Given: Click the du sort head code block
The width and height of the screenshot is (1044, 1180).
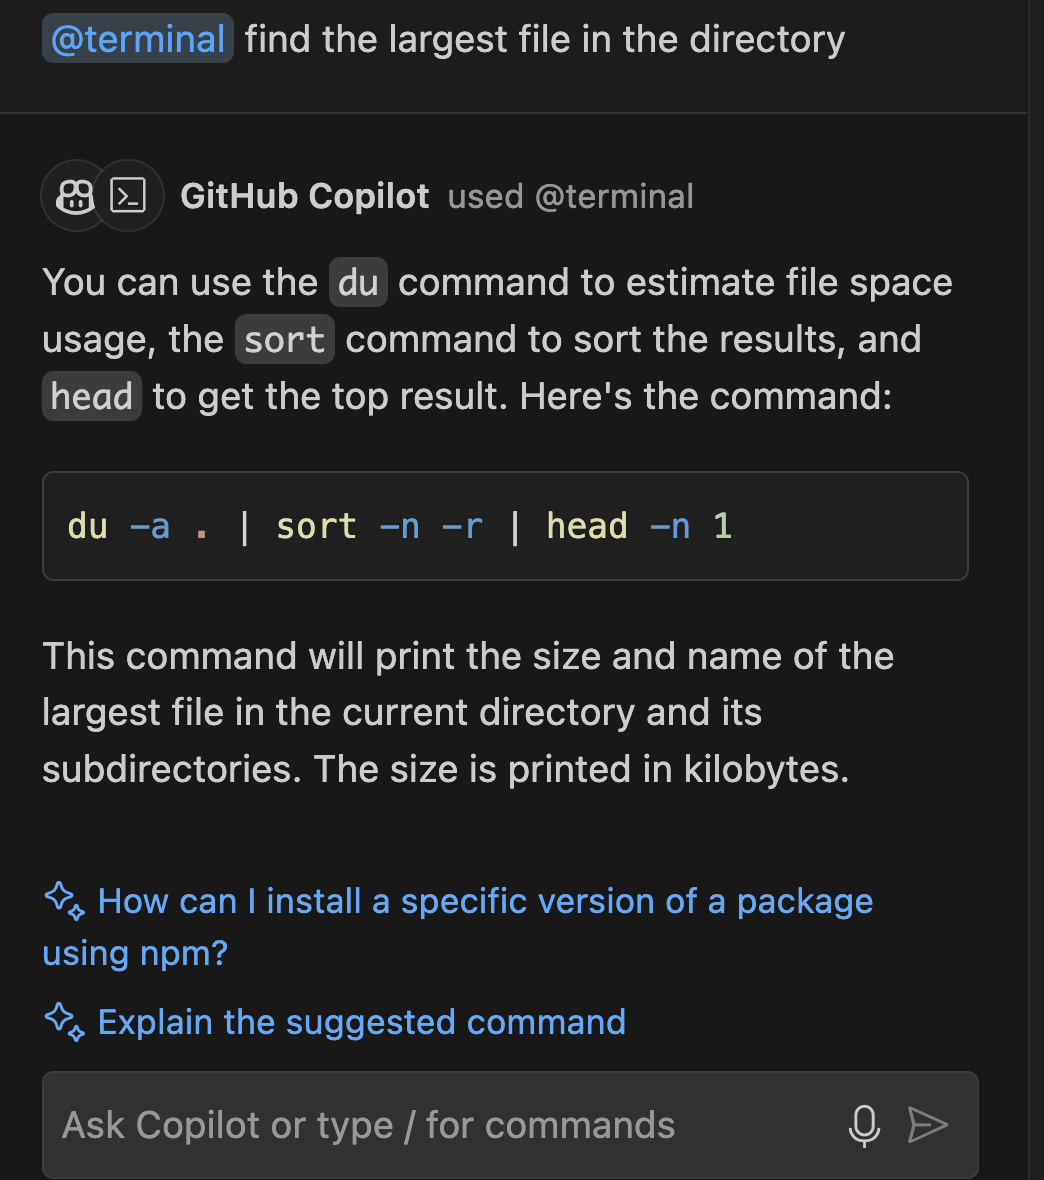Looking at the screenshot, I should click(505, 526).
